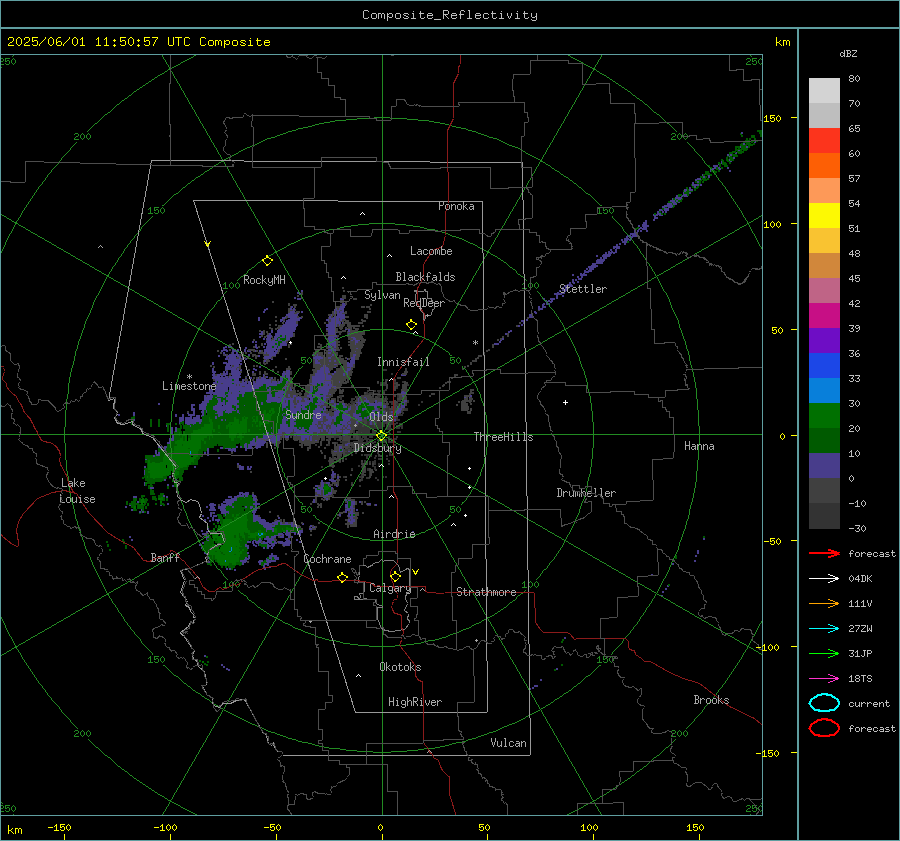Click the timestamp 2025/06/01 11:50:57 UTC Composite
The height and width of the screenshot is (841, 900).
point(138,42)
